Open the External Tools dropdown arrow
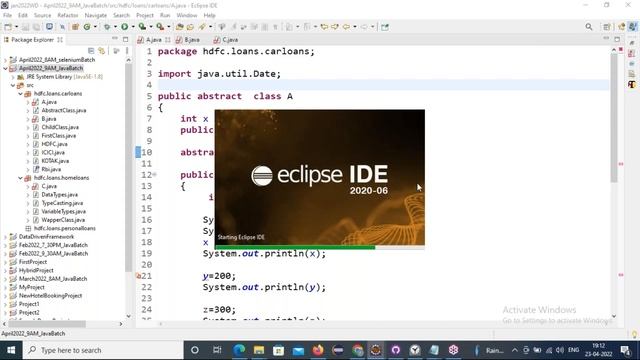The width and height of the screenshot is (640, 360). click(x=169, y=27)
